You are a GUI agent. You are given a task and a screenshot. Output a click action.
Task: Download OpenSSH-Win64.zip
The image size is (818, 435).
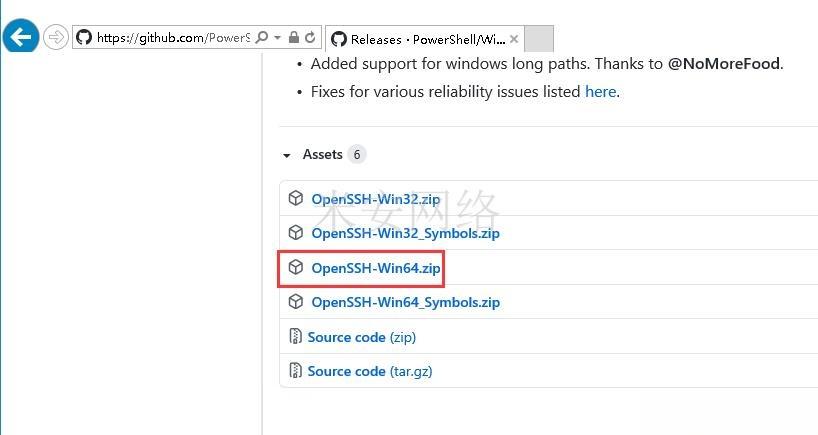(376, 268)
